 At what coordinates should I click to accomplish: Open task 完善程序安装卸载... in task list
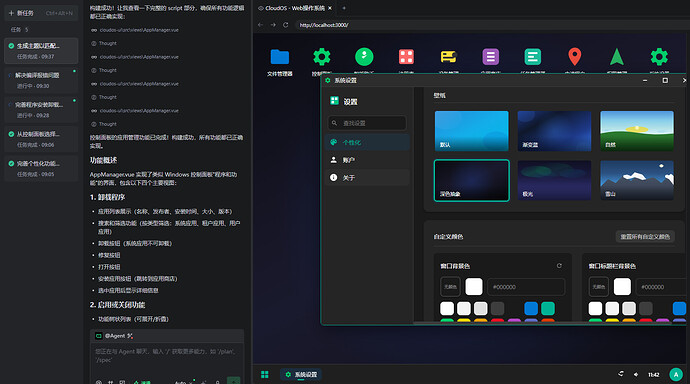[x=41, y=110]
